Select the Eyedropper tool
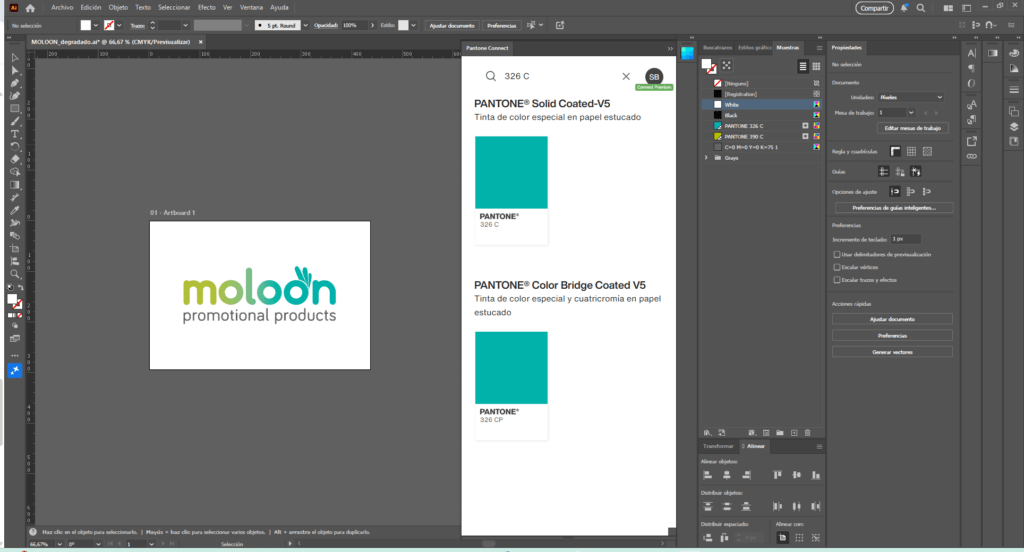 [x=15, y=210]
